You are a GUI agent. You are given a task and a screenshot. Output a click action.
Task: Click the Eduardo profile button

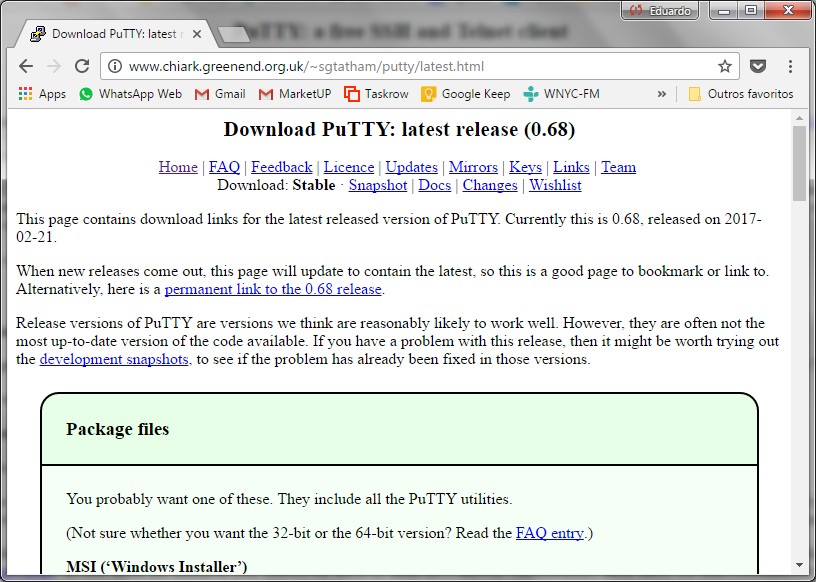[x=660, y=10]
